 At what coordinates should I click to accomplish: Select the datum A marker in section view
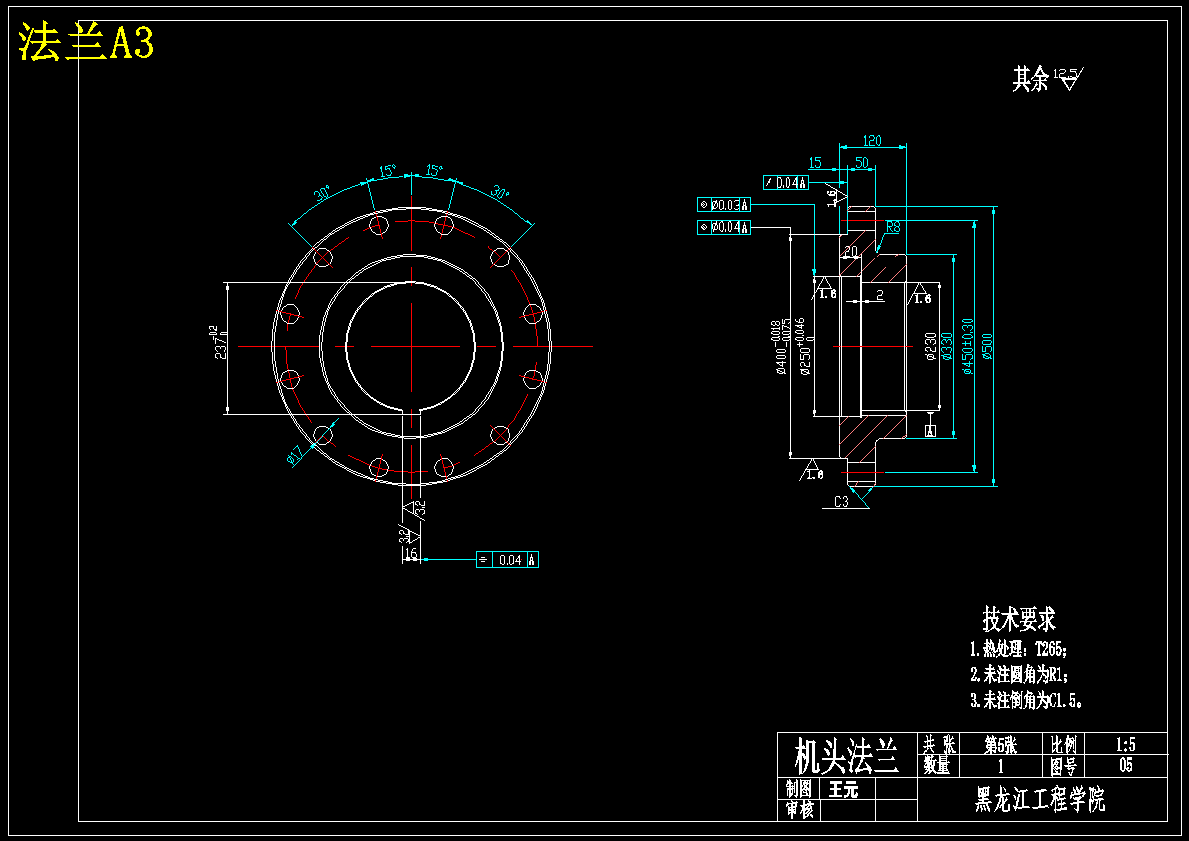931,431
